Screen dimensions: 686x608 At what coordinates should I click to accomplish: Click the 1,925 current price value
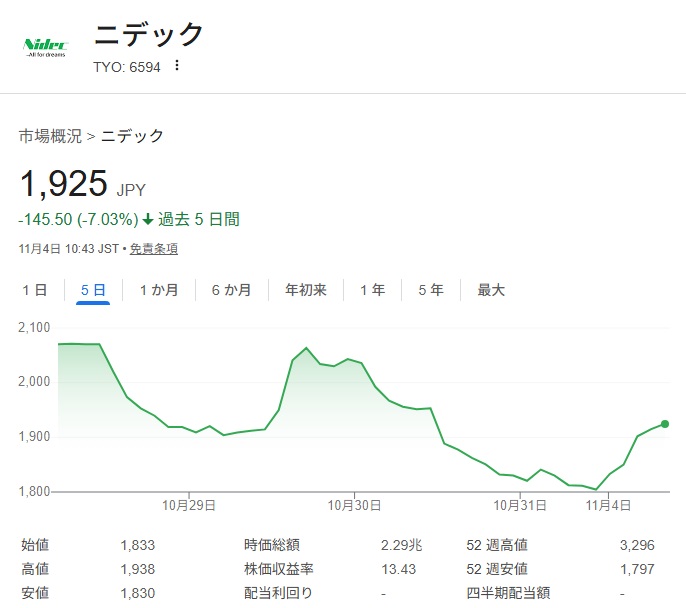(x=64, y=184)
